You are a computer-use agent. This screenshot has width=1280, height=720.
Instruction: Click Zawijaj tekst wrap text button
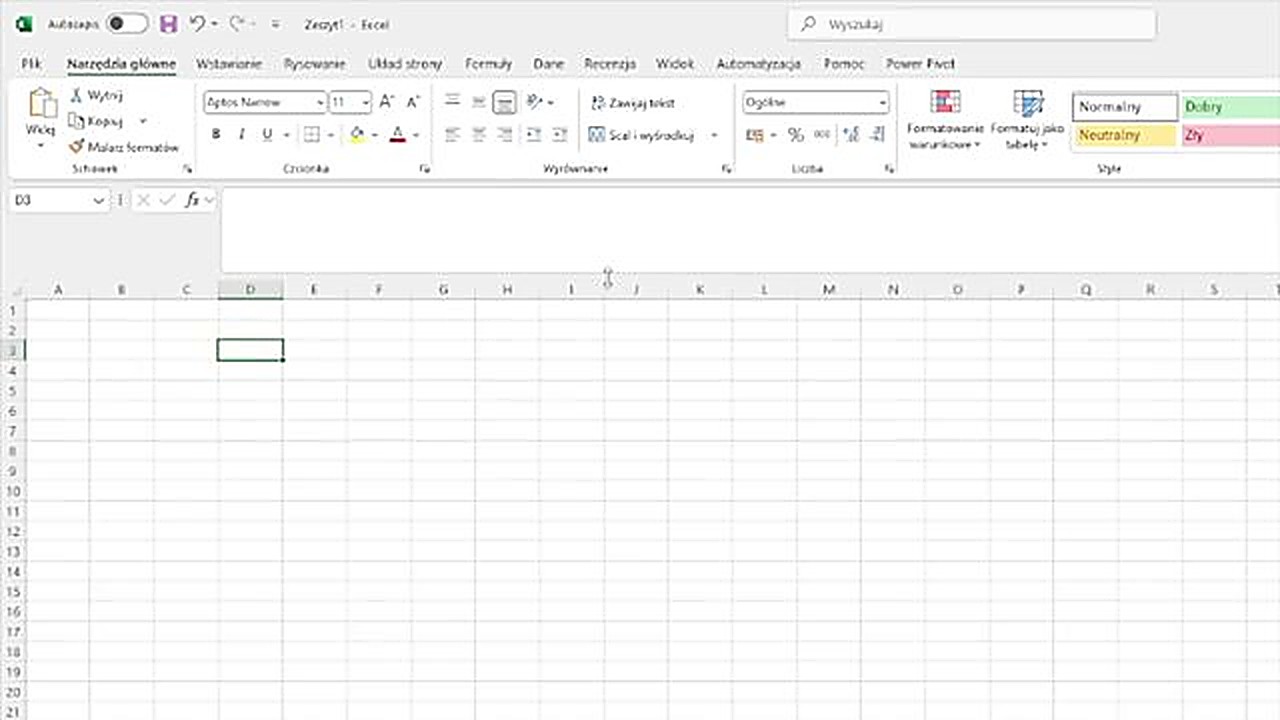tap(633, 103)
